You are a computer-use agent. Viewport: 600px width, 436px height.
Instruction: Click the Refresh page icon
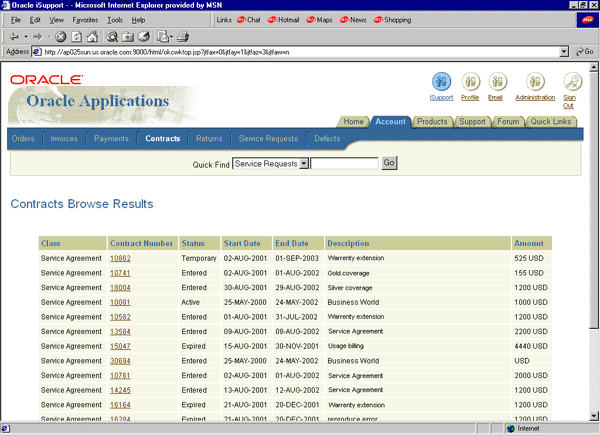[x=77, y=37]
